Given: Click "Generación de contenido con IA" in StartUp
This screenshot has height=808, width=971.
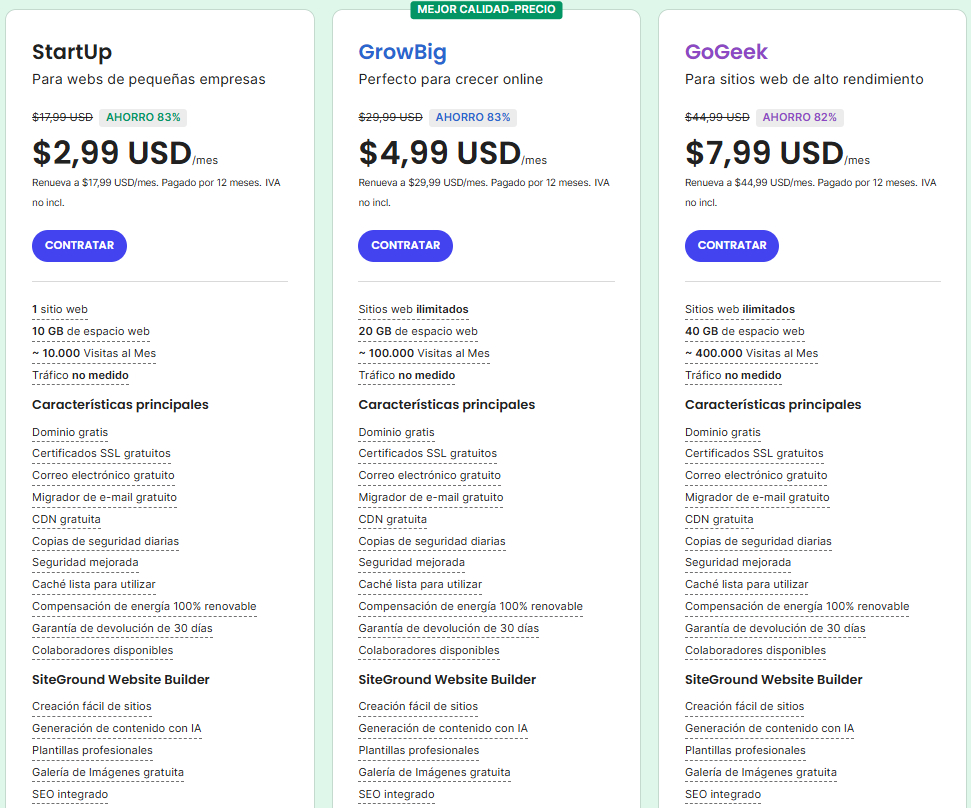Looking at the screenshot, I should 116,728.
